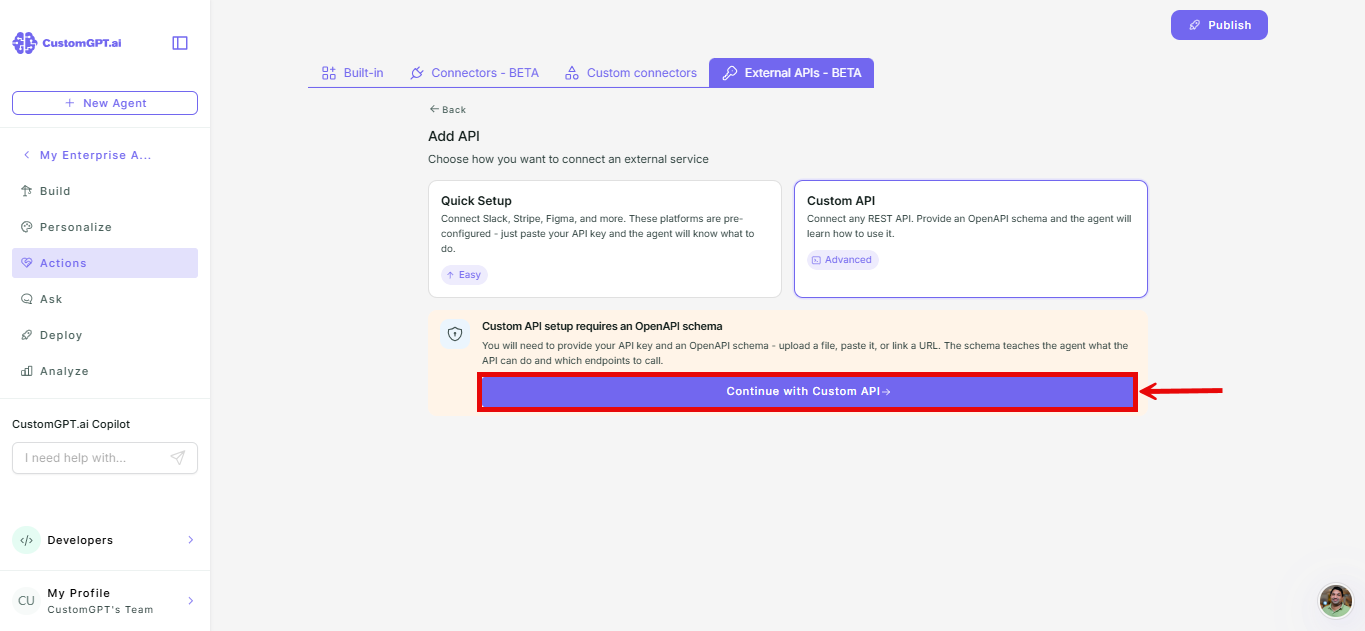Image resolution: width=1365 pixels, height=631 pixels.
Task: Click the Built-in grid icon
Action: (x=328, y=73)
